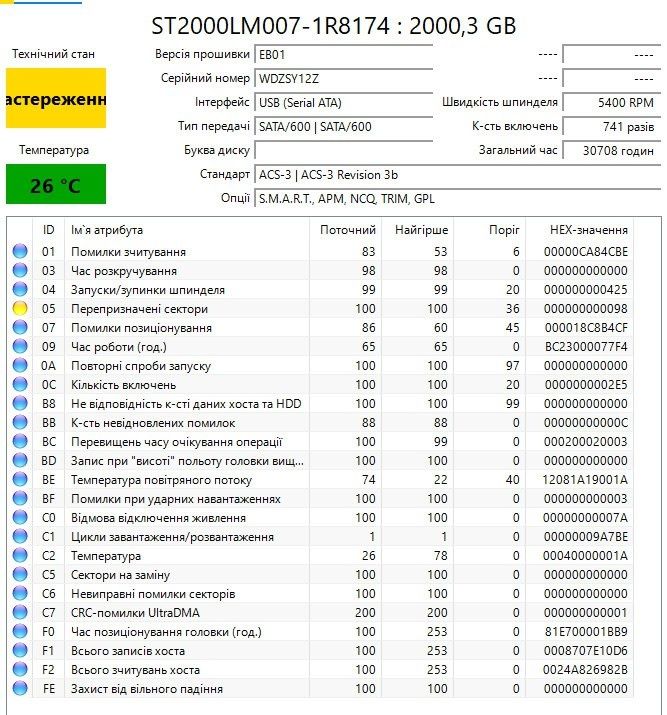Viewport: 667px width, 715px height.
Task: Select the 'CRC-помилки UltraDMA' row
Action: click(x=320, y=612)
